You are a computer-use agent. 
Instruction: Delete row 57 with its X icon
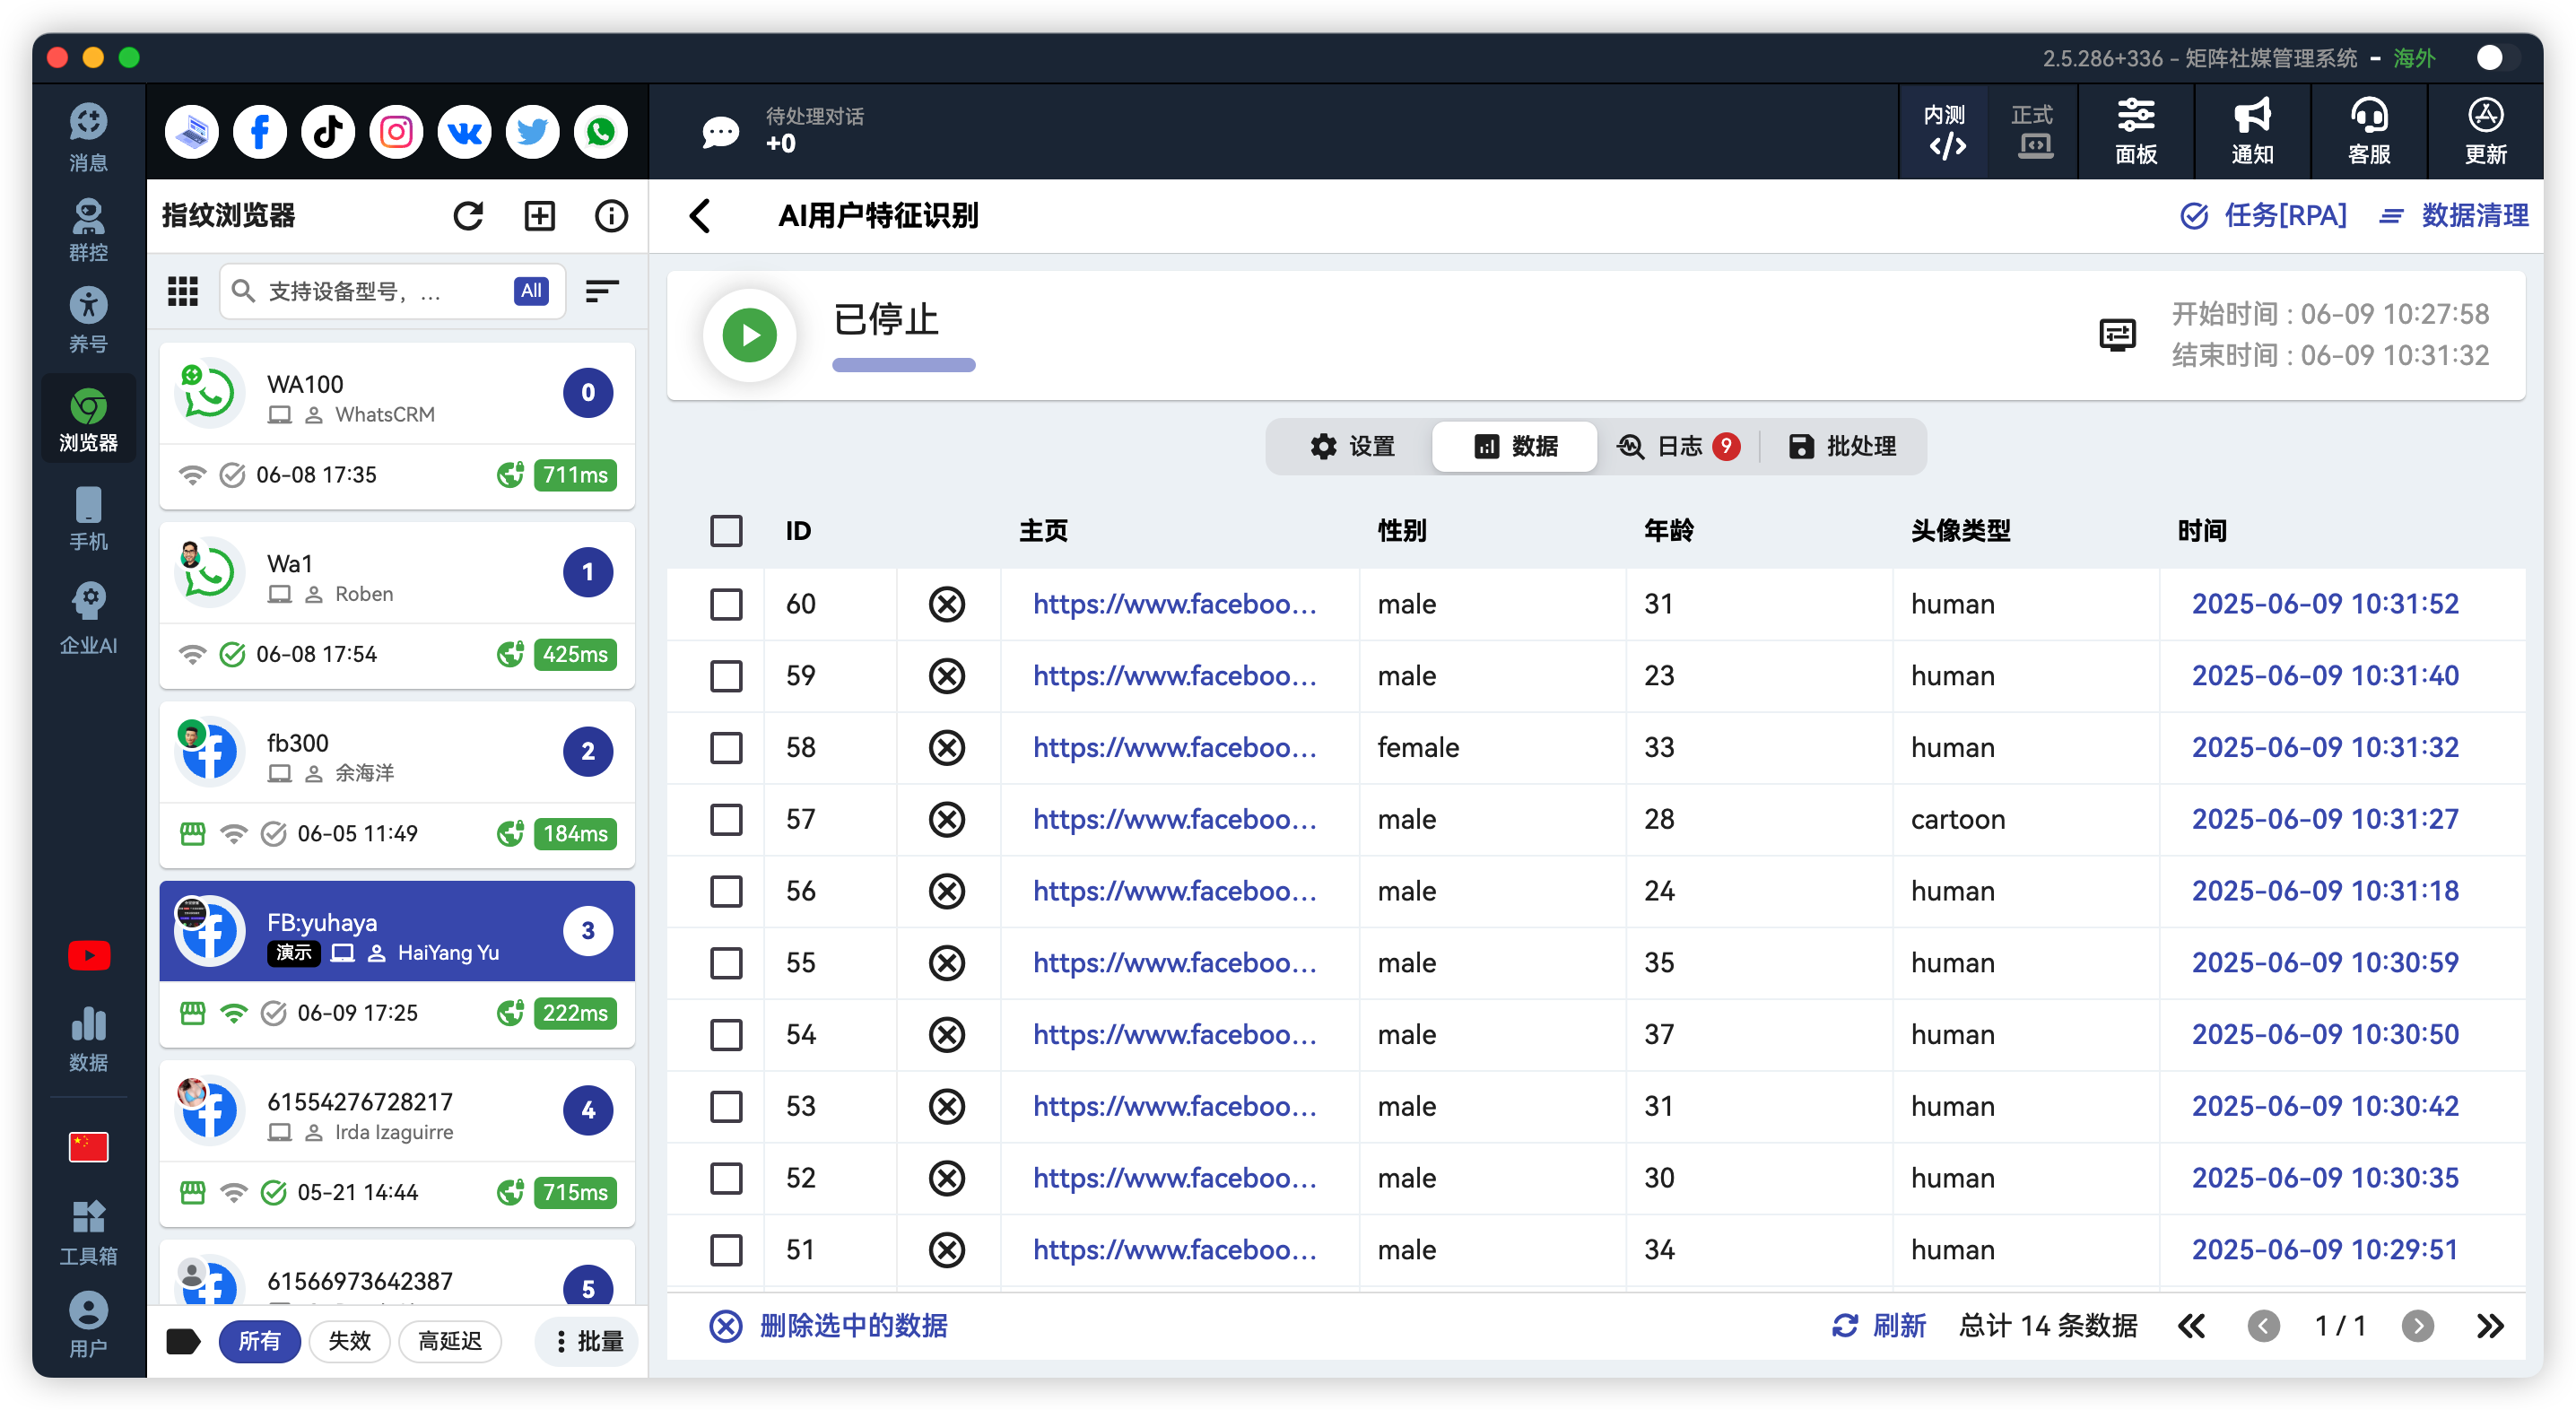(x=946, y=819)
